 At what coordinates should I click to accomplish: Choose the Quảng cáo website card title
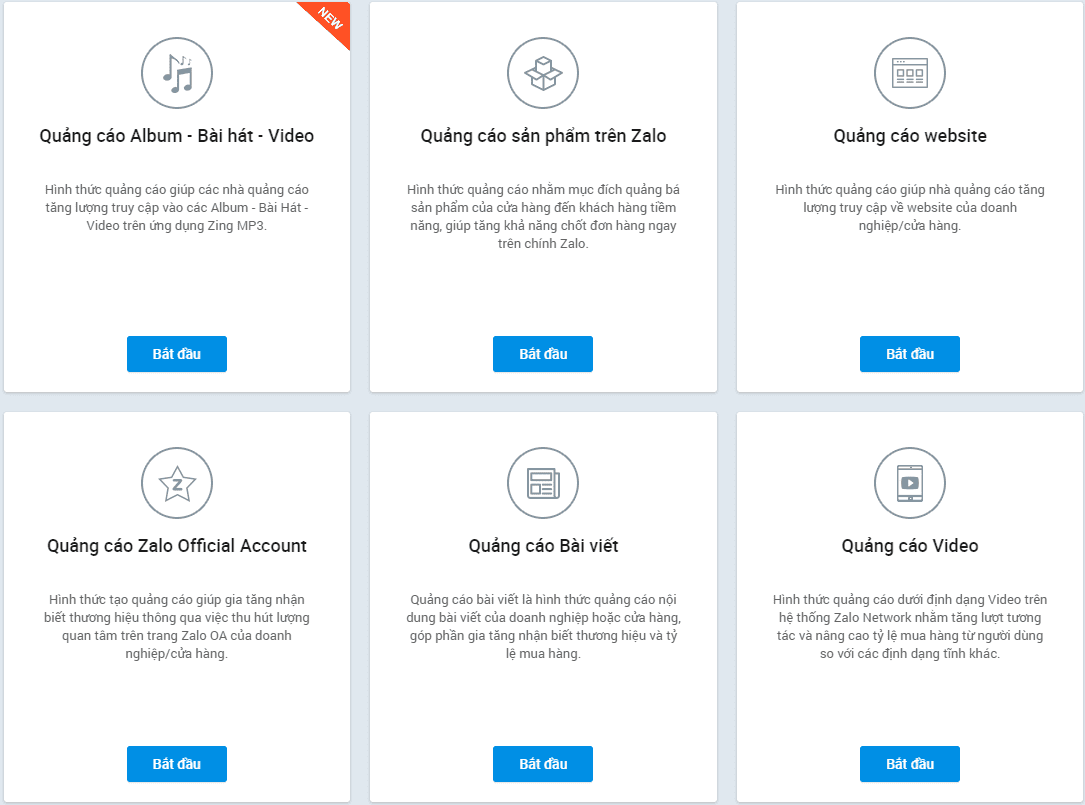click(910, 136)
